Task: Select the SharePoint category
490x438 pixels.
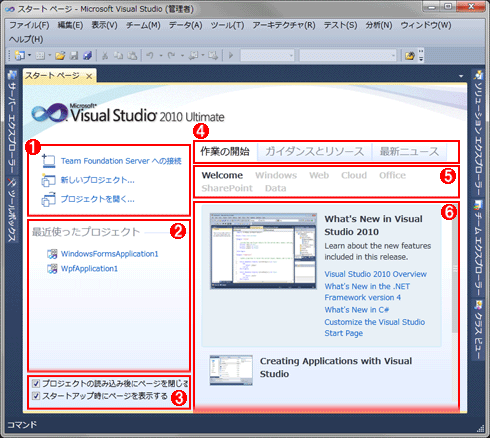Action: tap(227, 188)
